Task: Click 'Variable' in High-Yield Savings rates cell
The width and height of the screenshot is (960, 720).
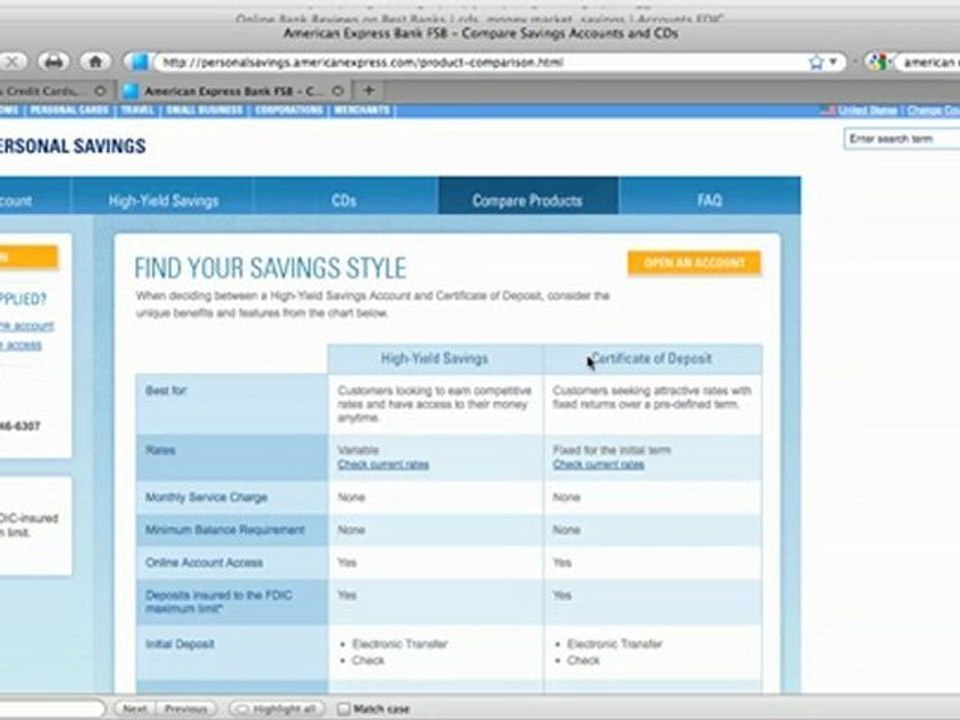Action: (x=358, y=451)
